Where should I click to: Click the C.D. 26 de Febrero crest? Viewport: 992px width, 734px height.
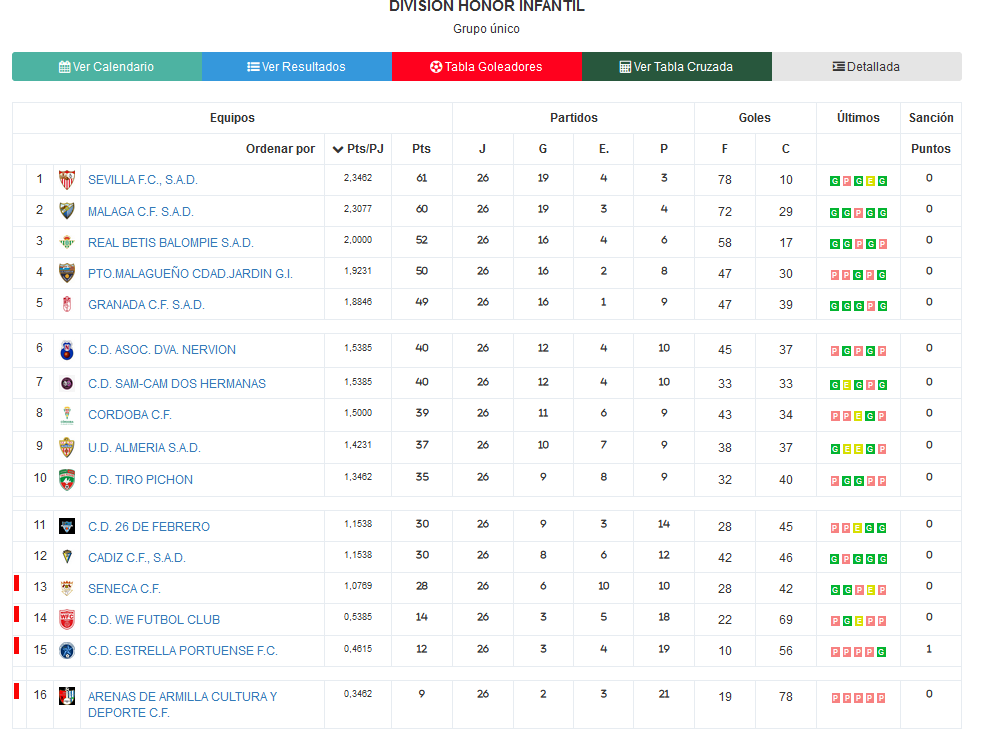[x=66, y=526]
